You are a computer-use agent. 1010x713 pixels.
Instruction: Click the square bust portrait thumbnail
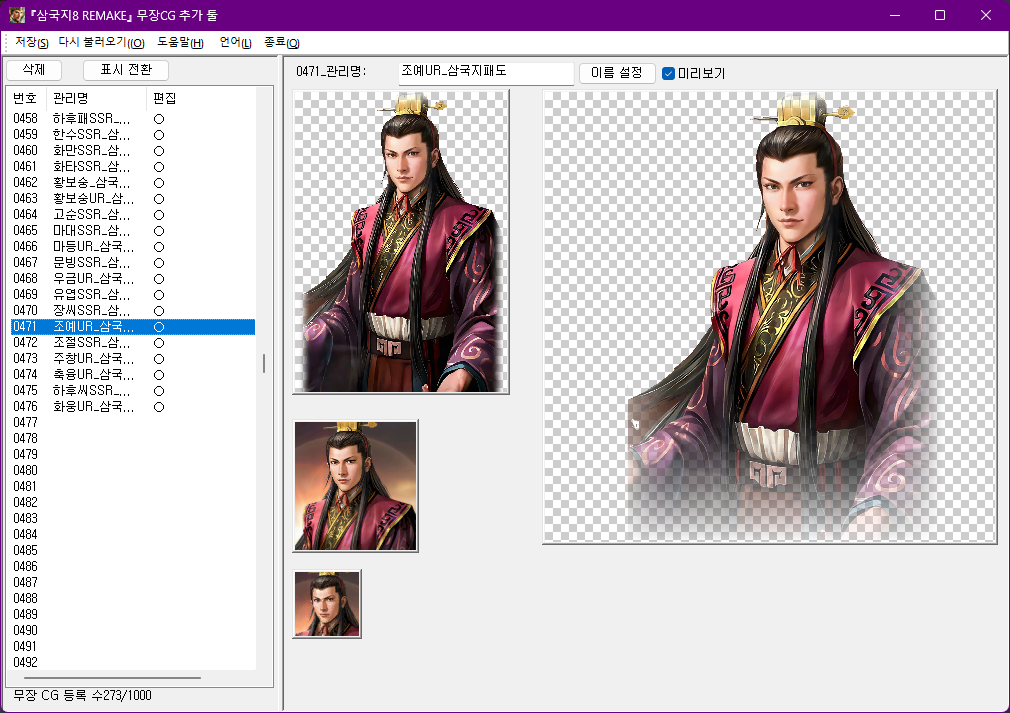pos(356,486)
